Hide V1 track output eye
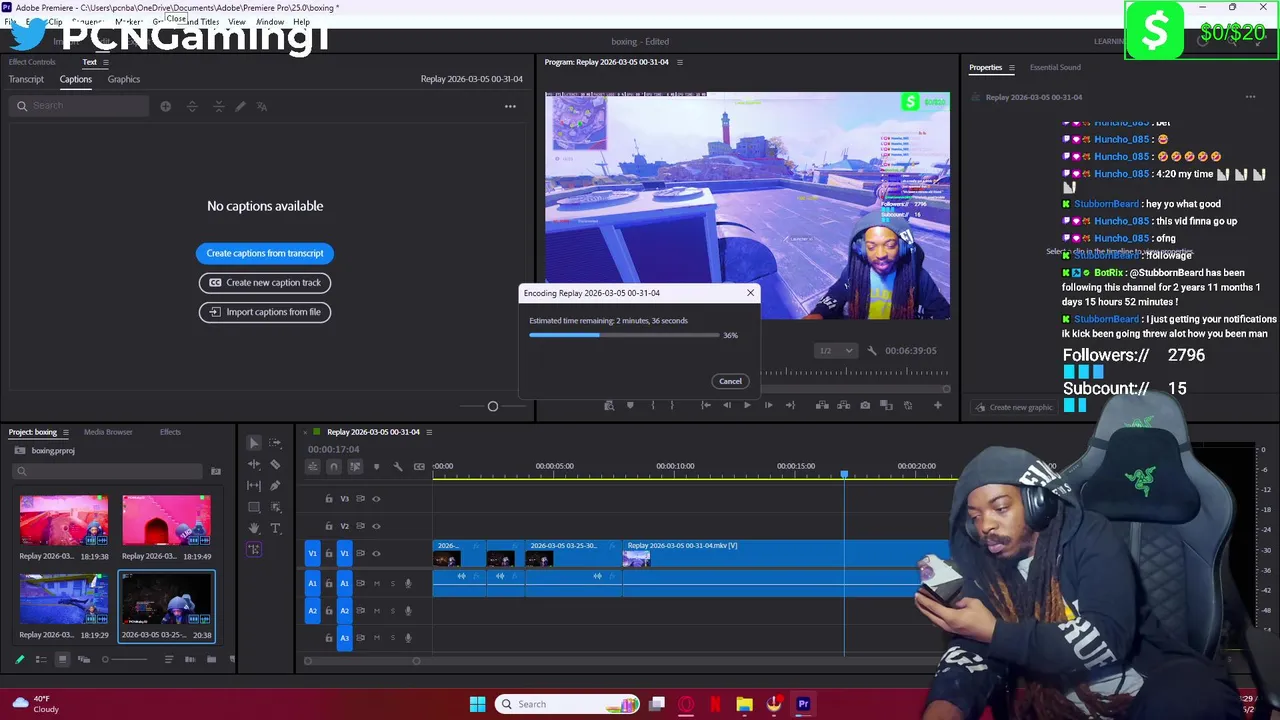1280x720 pixels. click(x=376, y=553)
